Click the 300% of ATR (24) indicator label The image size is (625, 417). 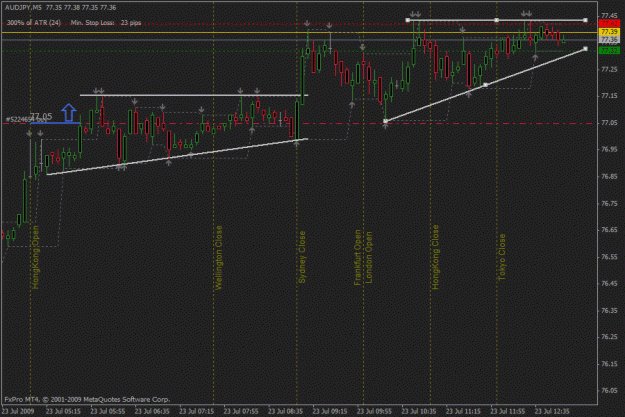[x=34, y=23]
